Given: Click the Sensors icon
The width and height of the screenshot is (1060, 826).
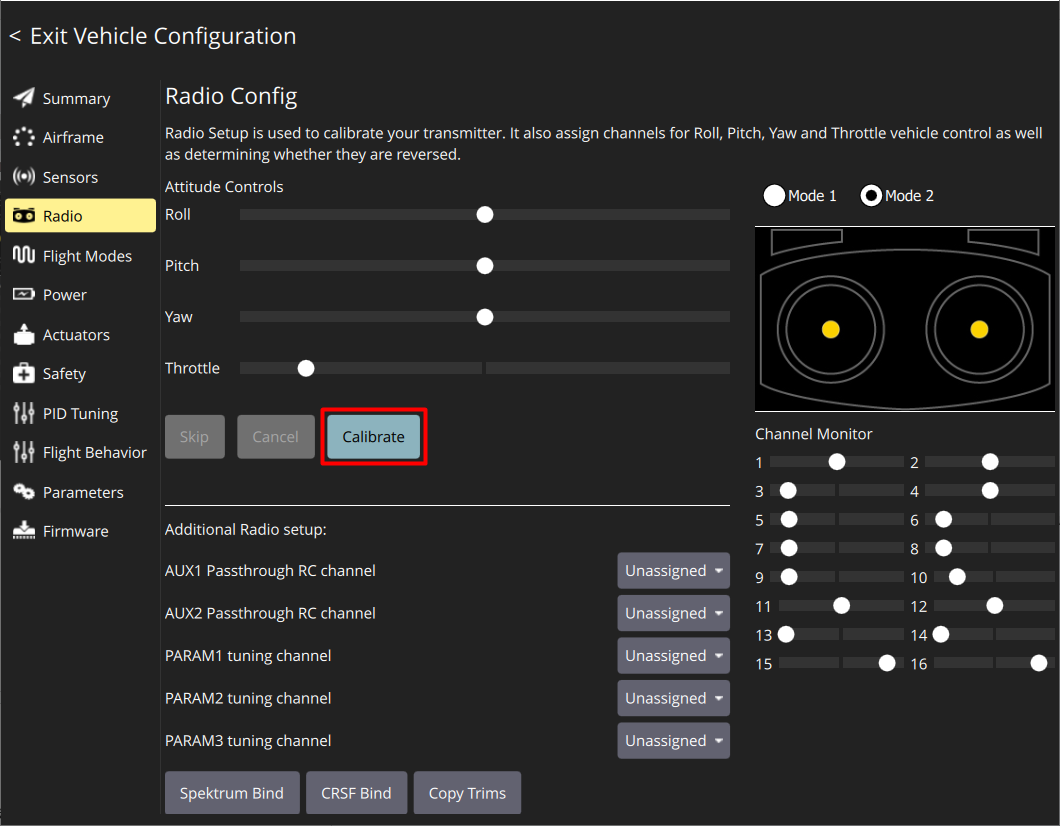Looking at the screenshot, I should click(x=23, y=176).
